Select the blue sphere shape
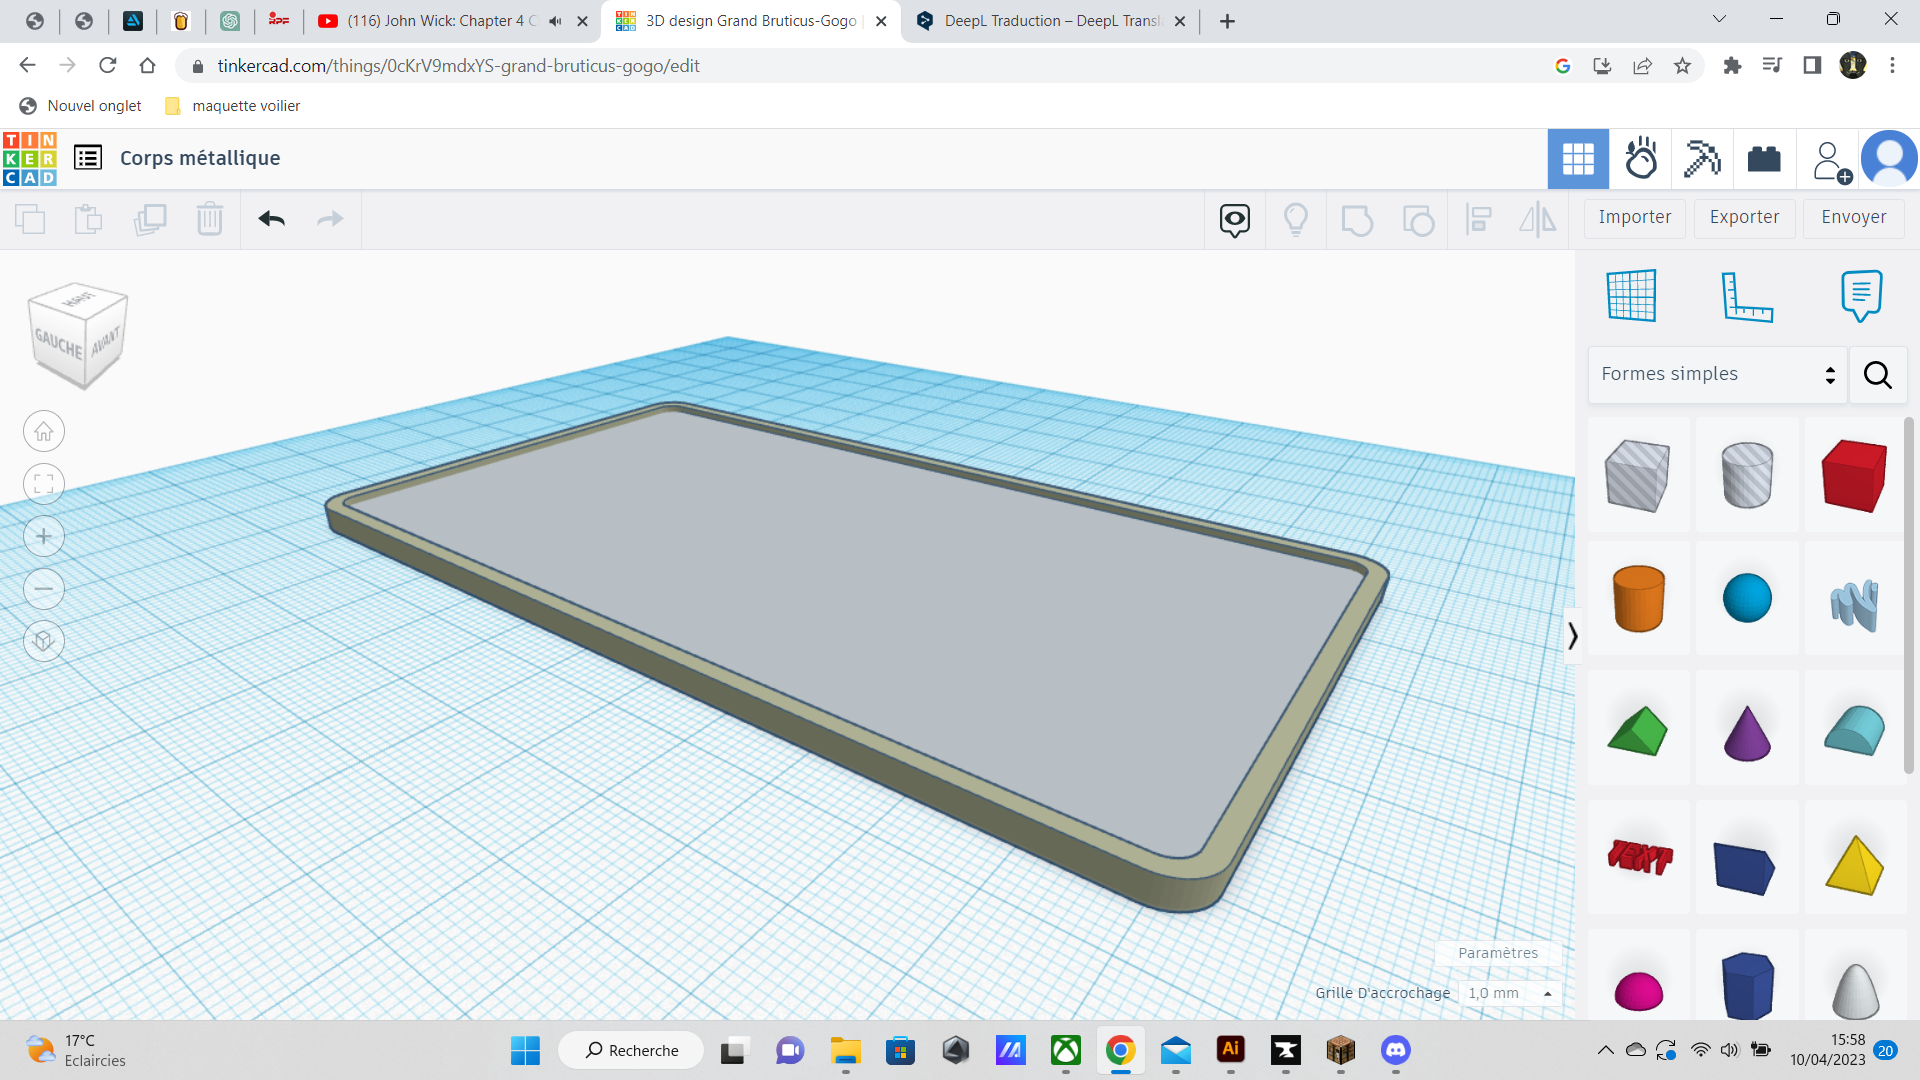Viewport: 1920px width, 1080px height. coord(1747,598)
